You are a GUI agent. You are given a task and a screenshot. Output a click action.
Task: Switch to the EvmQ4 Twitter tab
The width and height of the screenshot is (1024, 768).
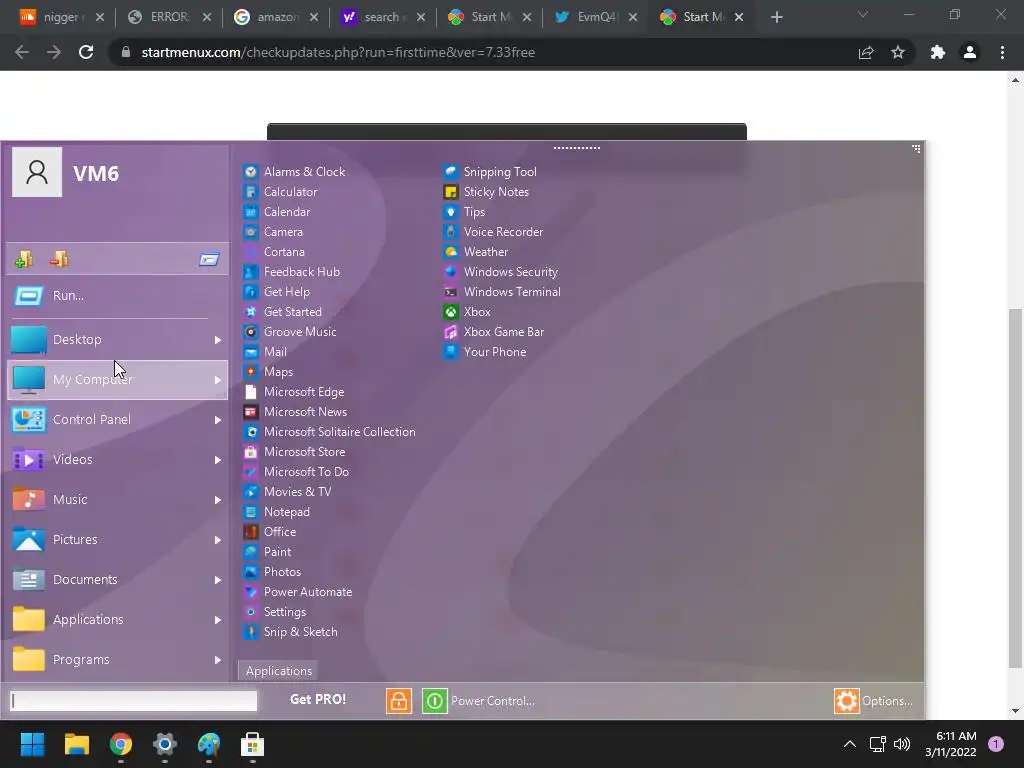point(596,17)
